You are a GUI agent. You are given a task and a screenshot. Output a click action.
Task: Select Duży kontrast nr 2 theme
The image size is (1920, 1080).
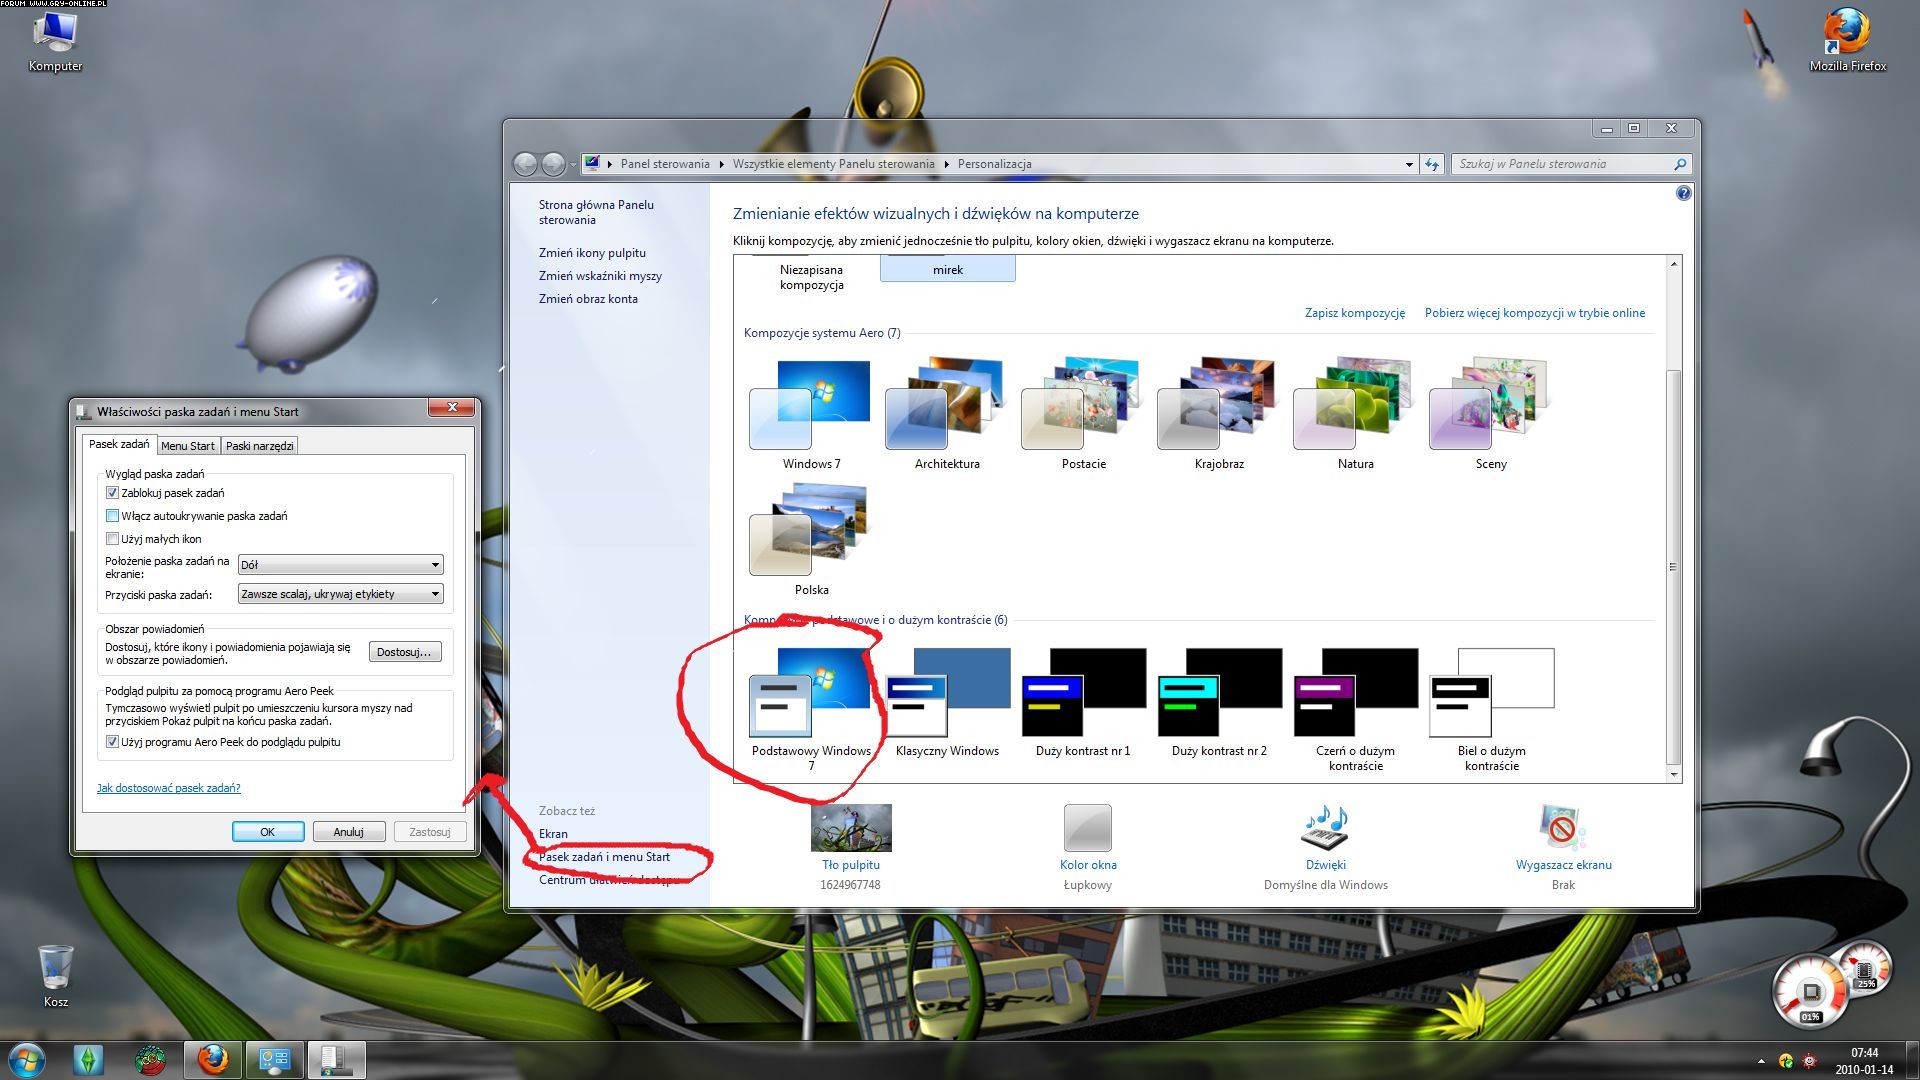tap(1219, 702)
